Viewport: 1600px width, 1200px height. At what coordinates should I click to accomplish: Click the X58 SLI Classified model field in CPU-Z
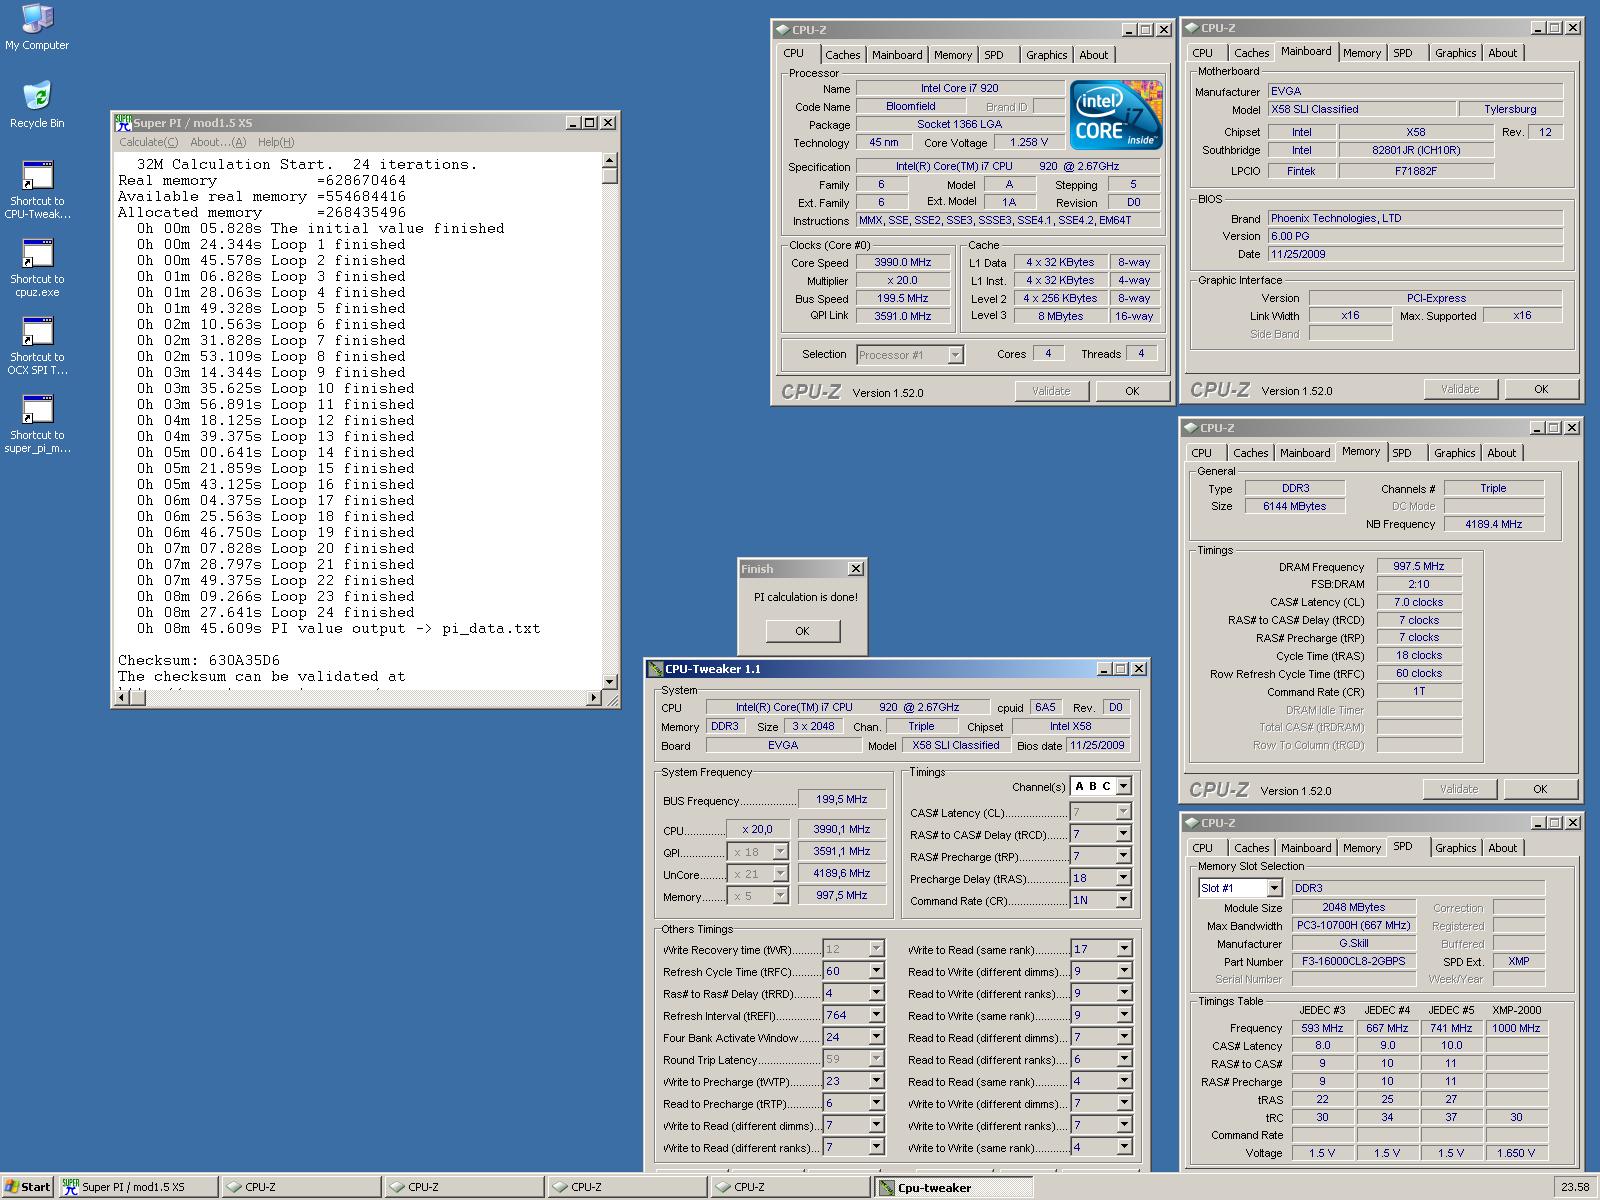click(1360, 109)
